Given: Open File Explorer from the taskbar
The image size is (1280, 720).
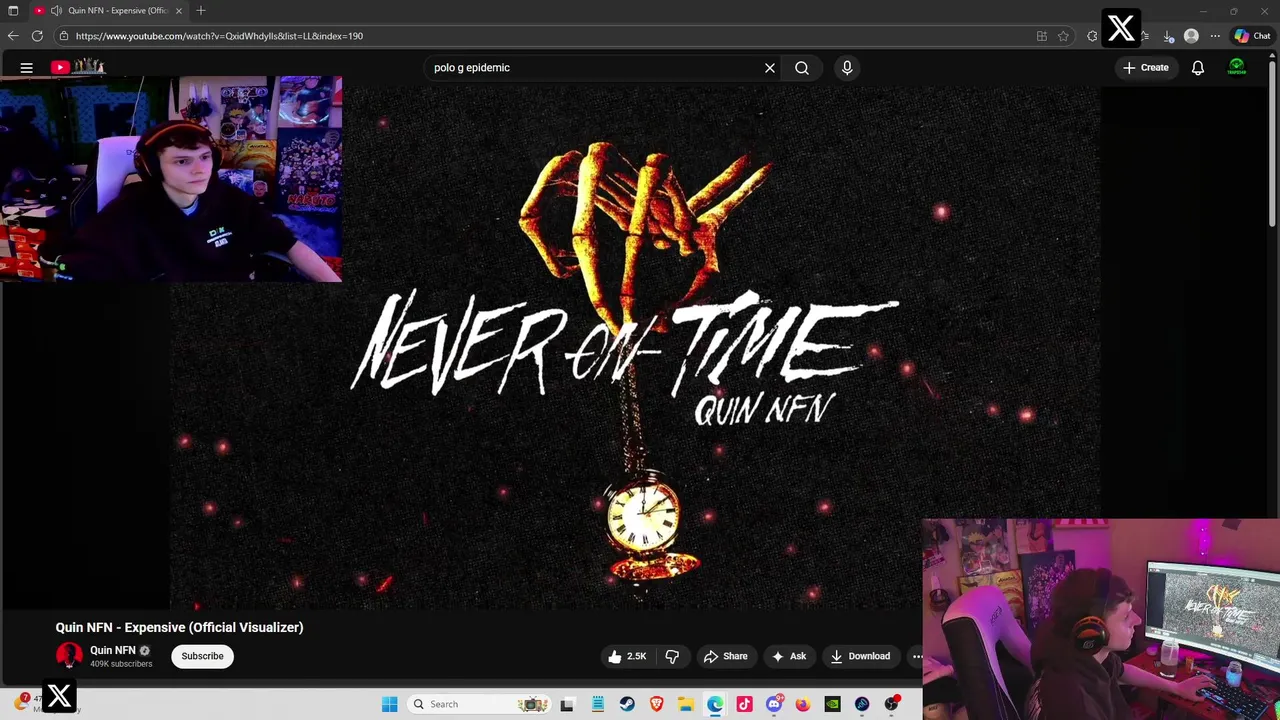Looking at the screenshot, I should 686,704.
